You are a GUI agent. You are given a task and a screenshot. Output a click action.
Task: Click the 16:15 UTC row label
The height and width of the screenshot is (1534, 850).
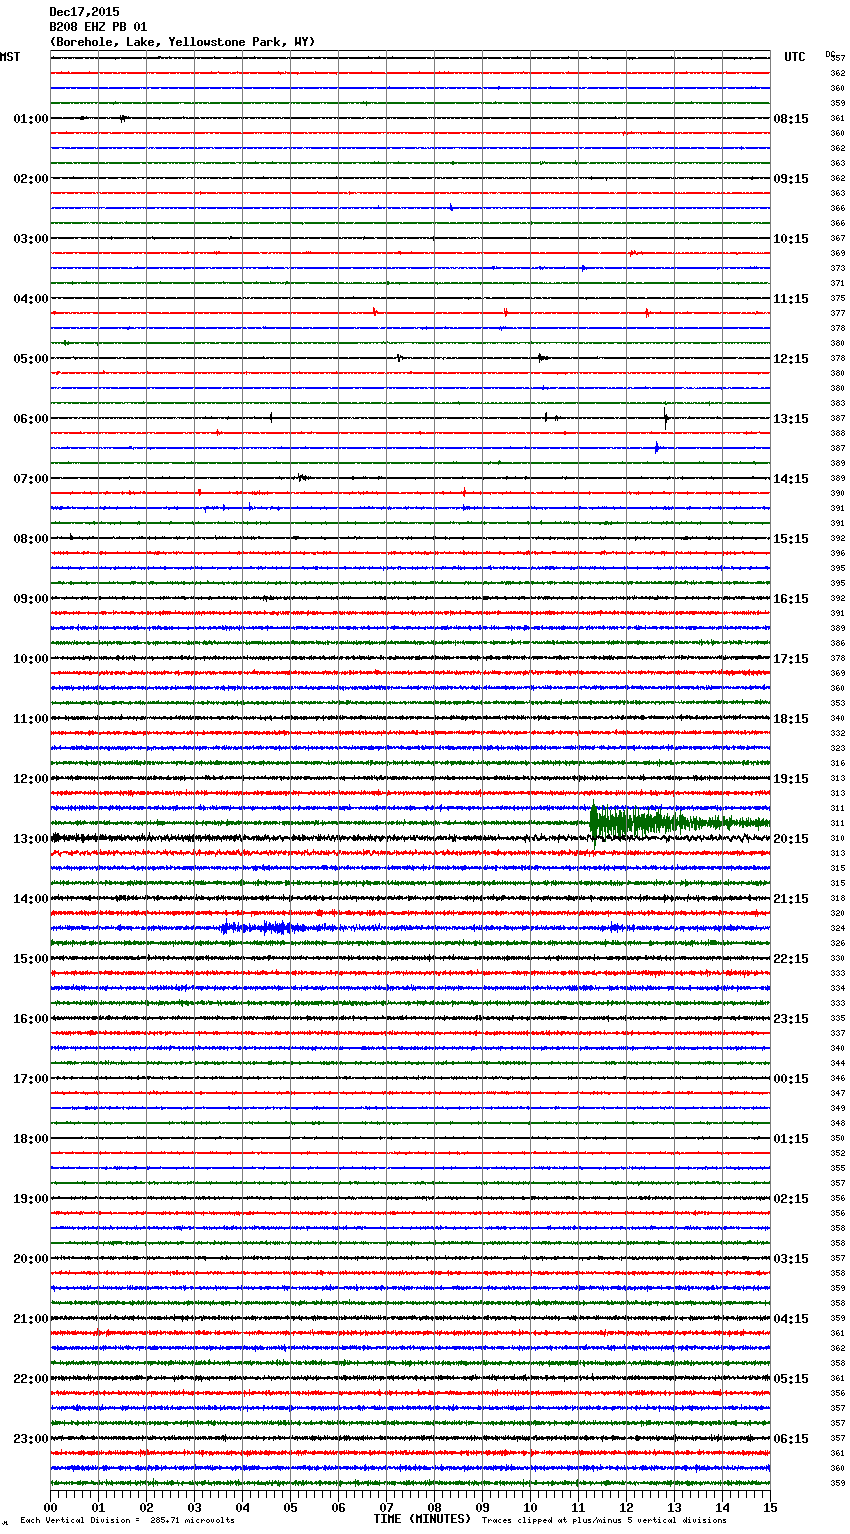click(791, 599)
